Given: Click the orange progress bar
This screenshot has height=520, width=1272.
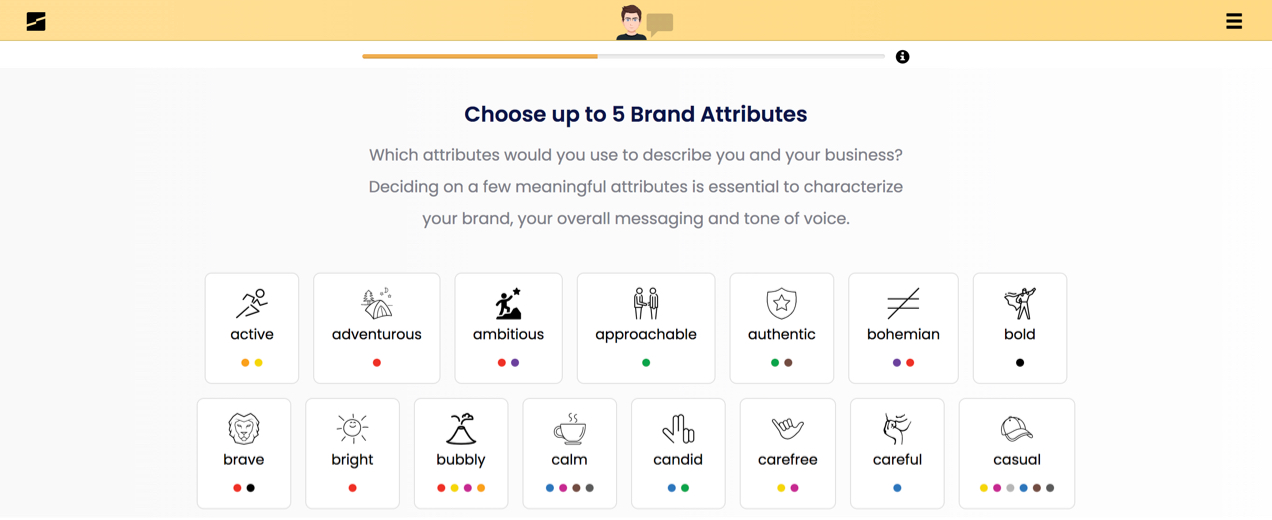Looking at the screenshot, I should pyautogui.click(x=480, y=57).
